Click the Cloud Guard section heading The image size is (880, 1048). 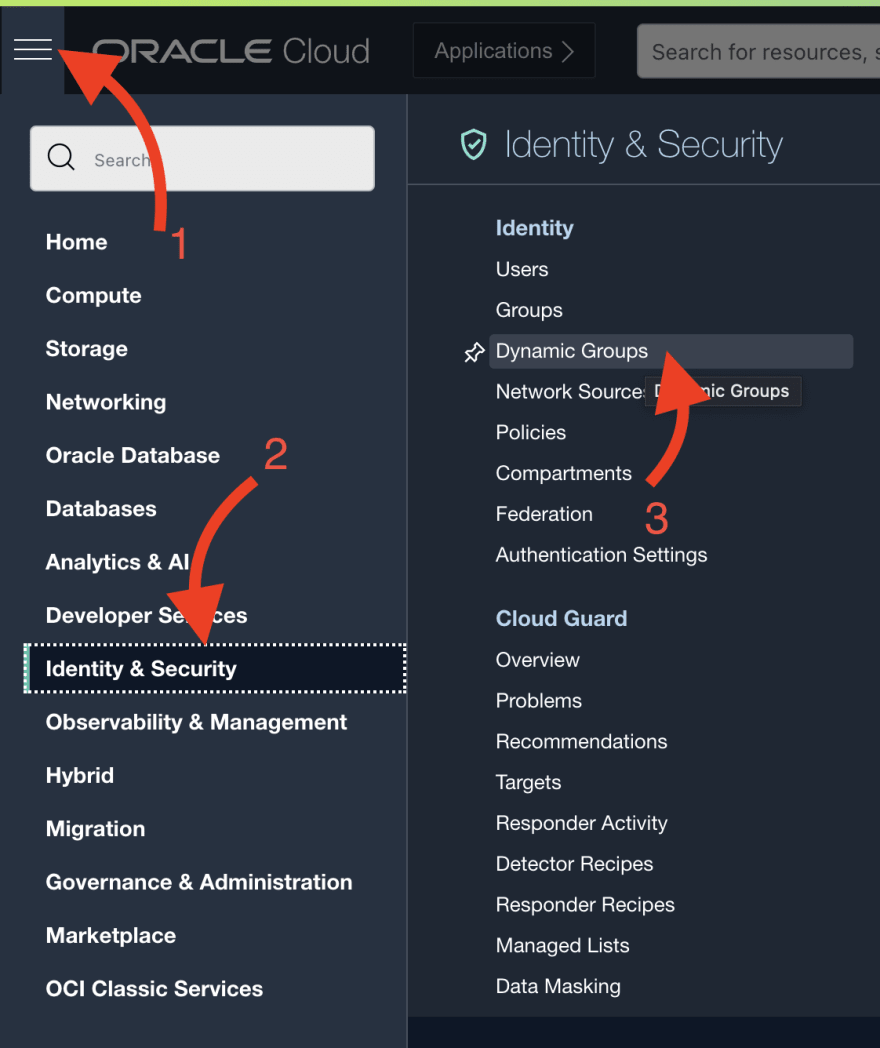561,619
